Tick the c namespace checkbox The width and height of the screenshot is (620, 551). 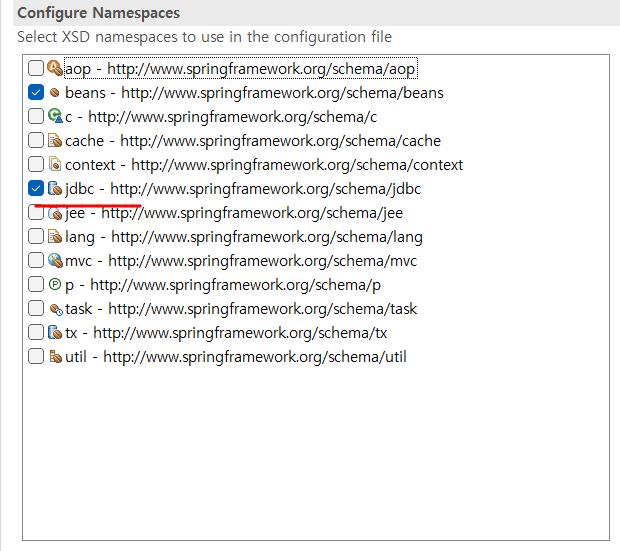(36, 116)
